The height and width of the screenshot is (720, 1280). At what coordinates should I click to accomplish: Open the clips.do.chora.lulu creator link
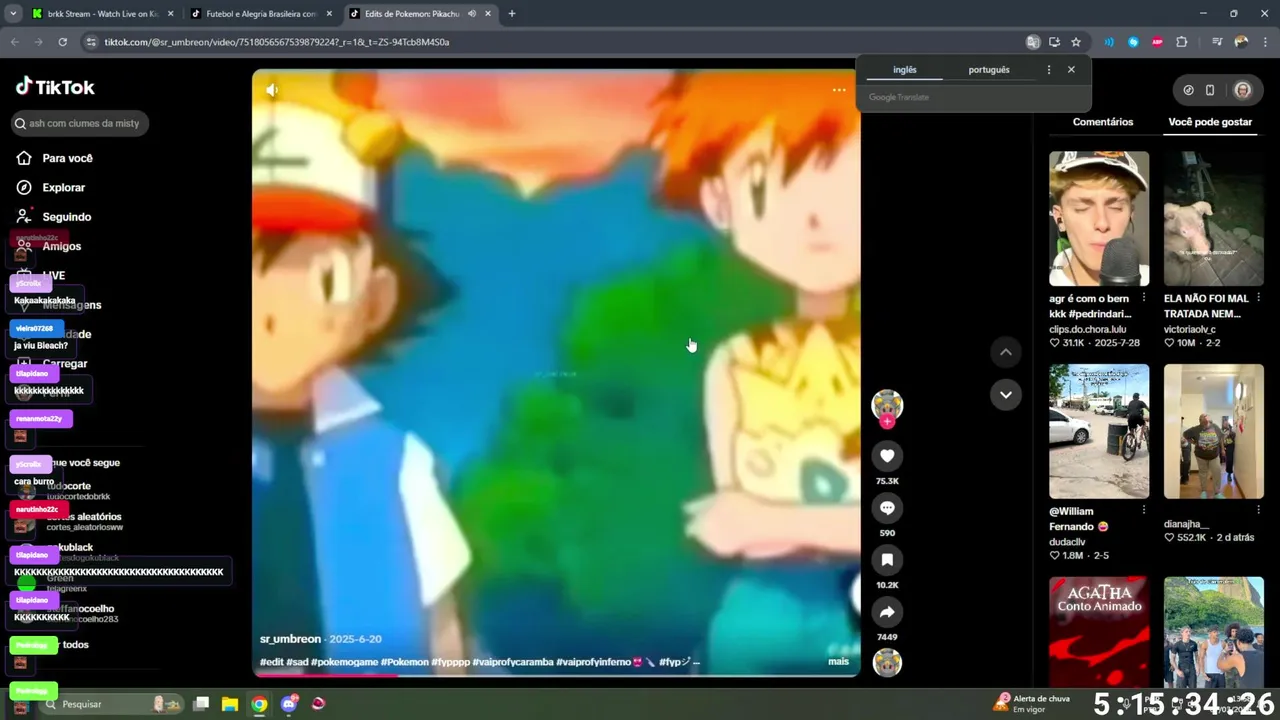(1088, 329)
